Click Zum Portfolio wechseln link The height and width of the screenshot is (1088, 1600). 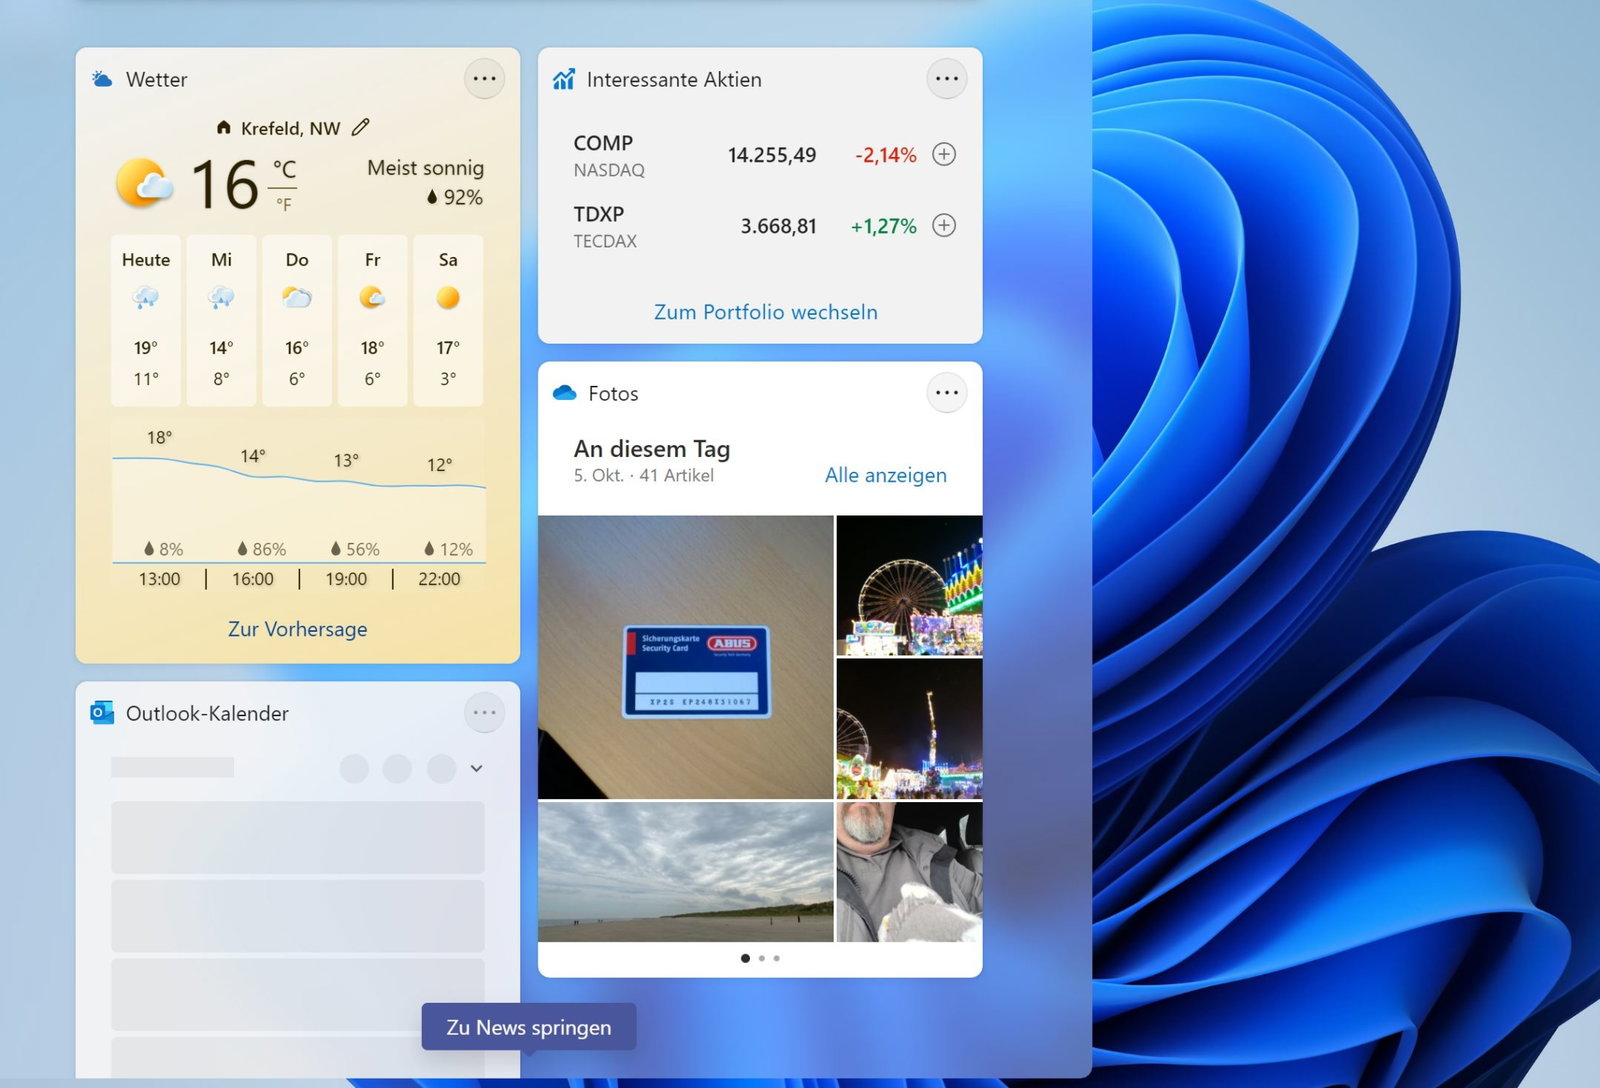765,312
